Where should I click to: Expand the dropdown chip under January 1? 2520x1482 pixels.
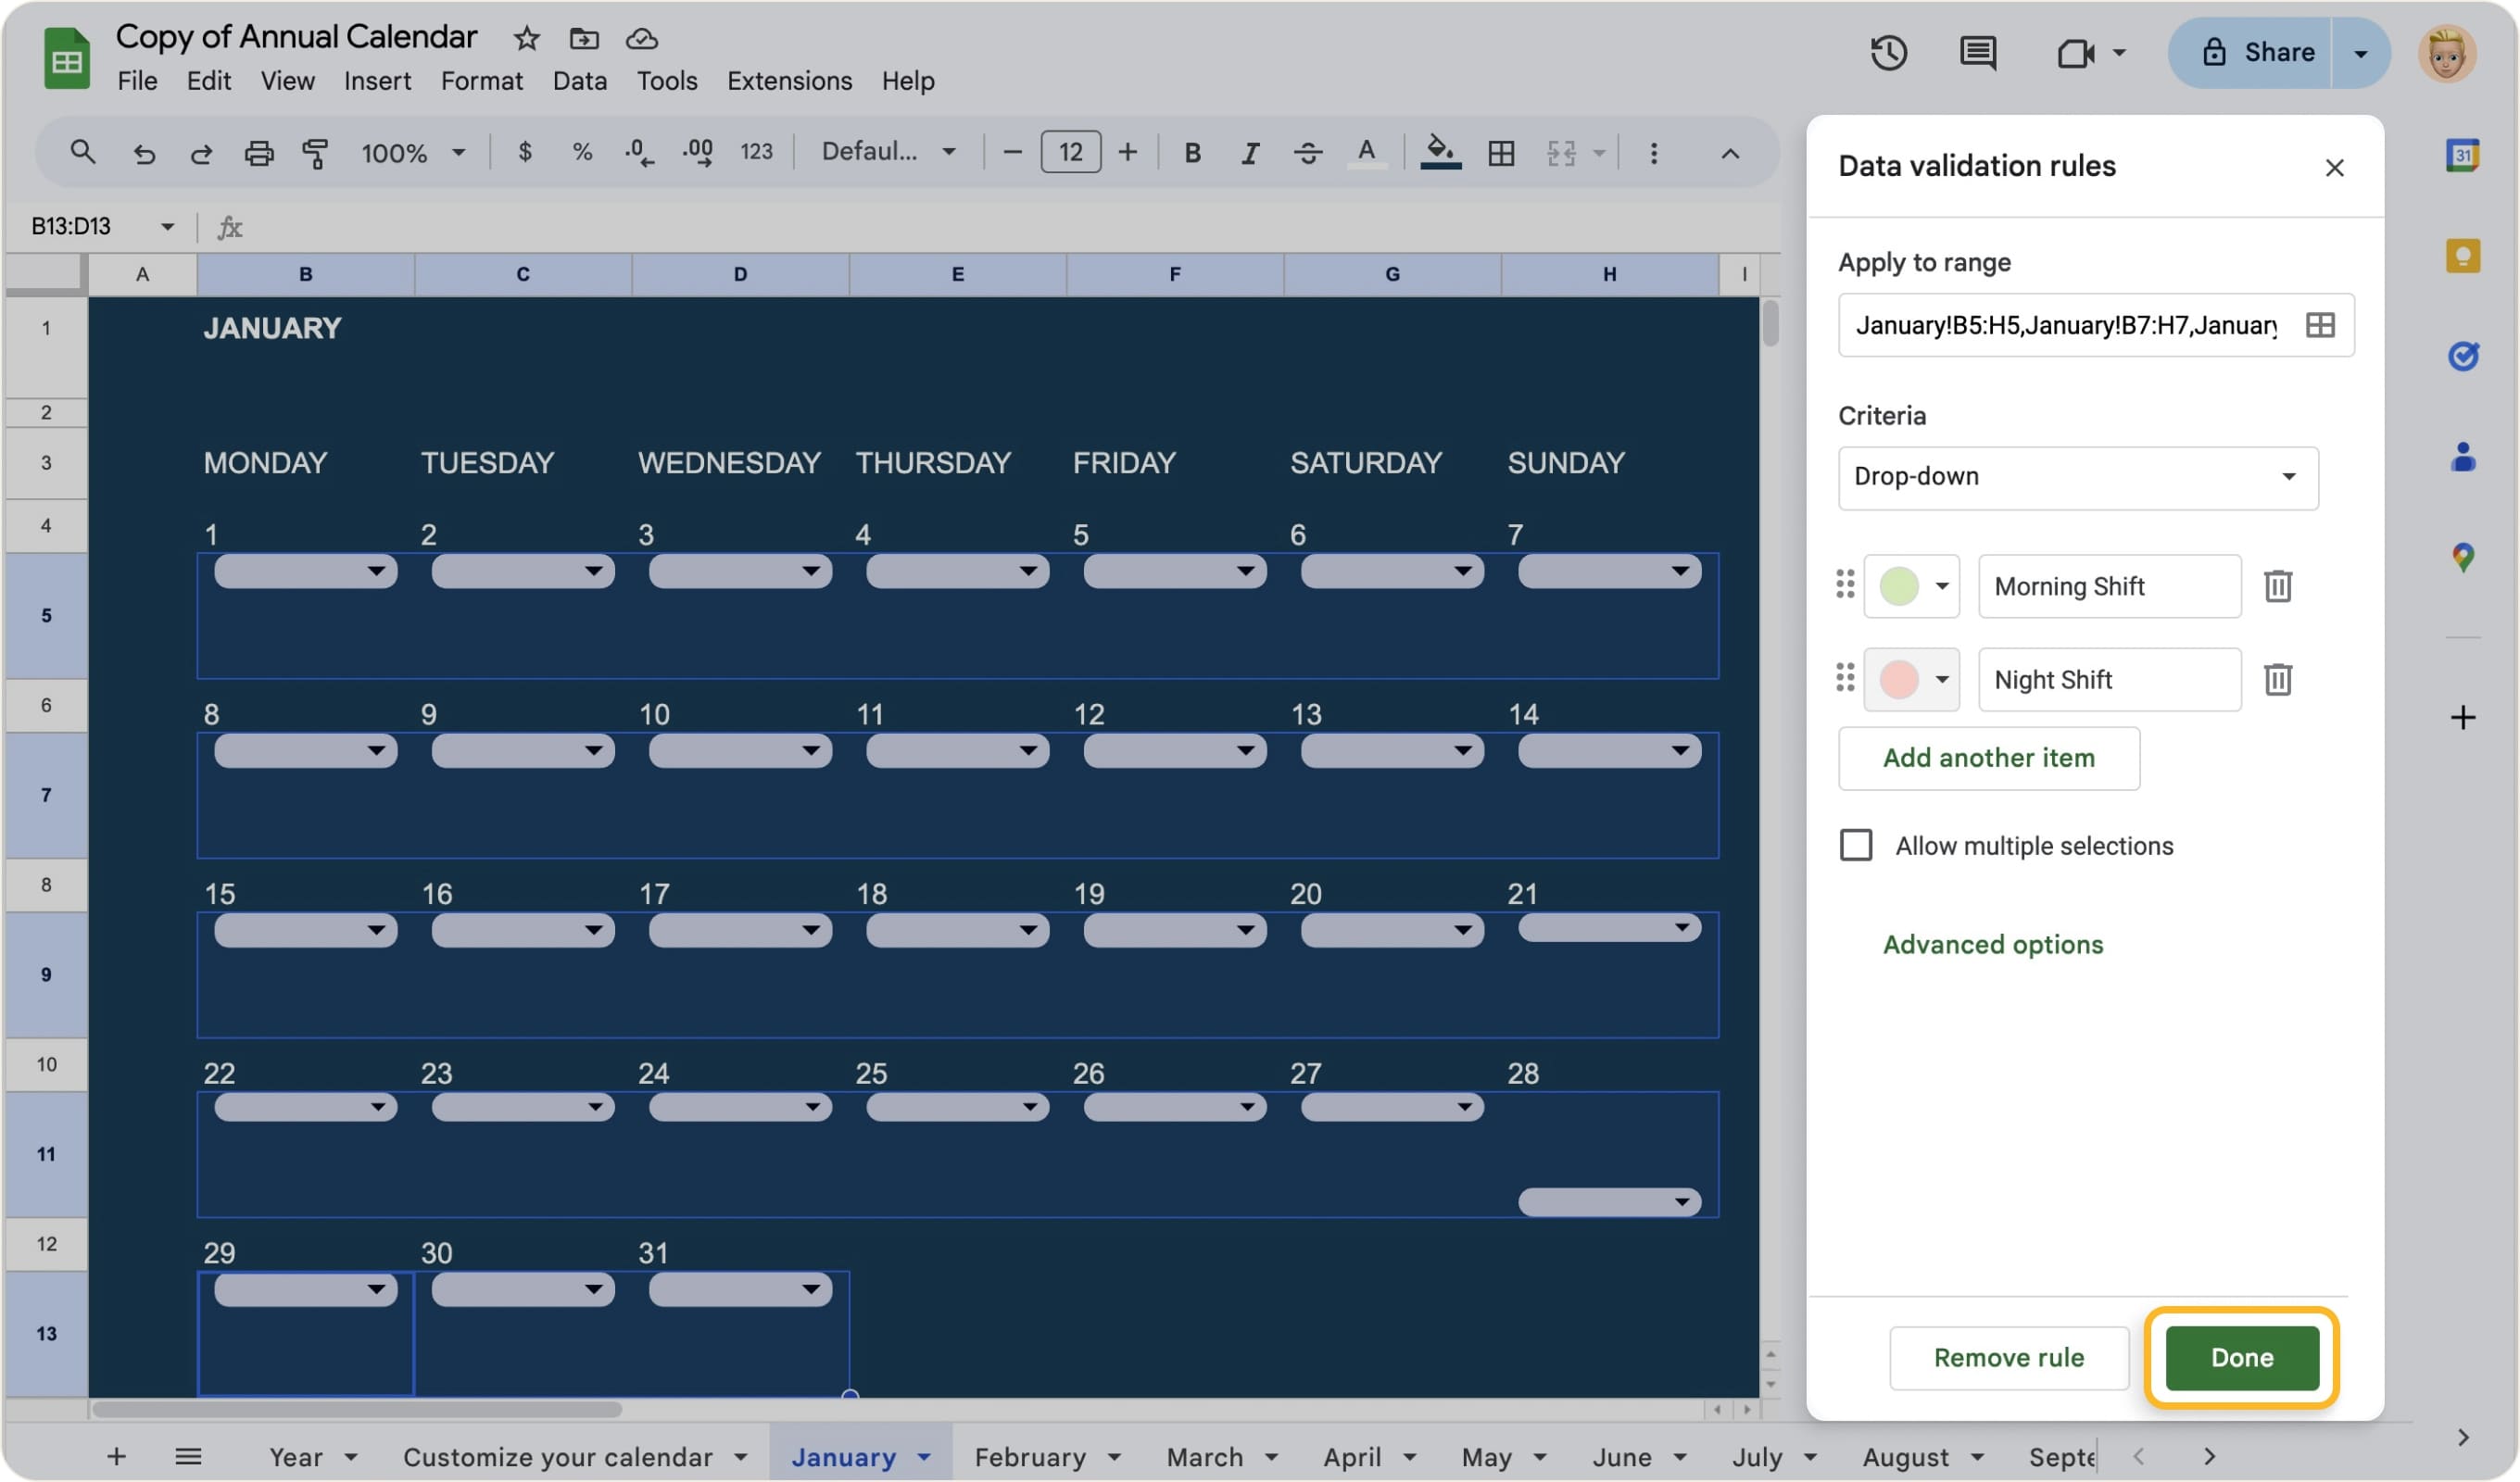[376, 571]
